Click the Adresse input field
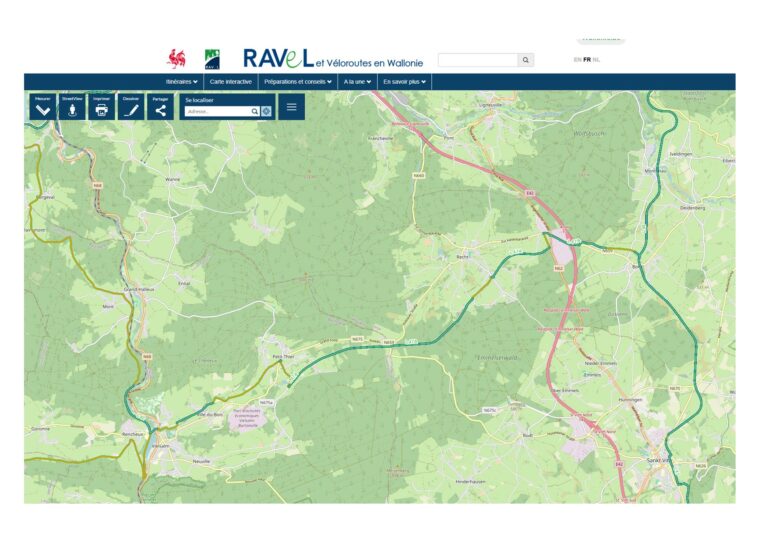This screenshot has height=543, width=768. pos(217,112)
